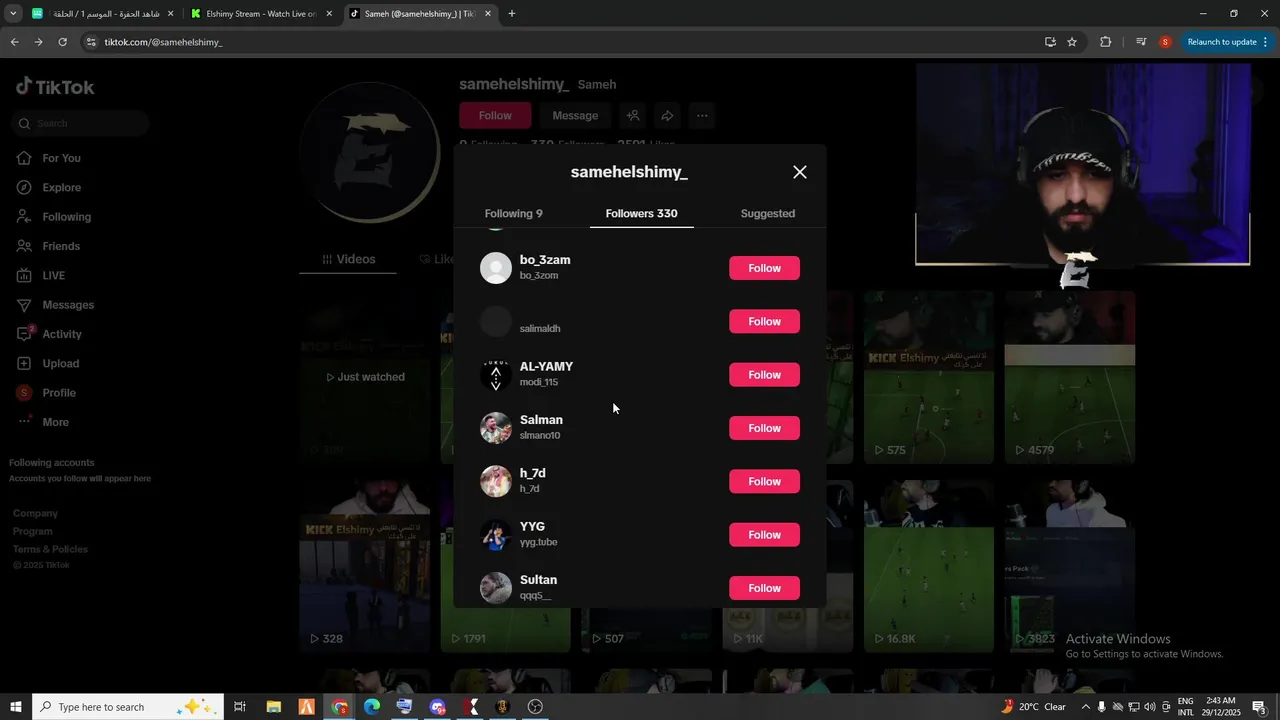Image resolution: width=1280 pixels, height=720 pixels.
Task: Go to the For You feed
Action: pos(61,158)
